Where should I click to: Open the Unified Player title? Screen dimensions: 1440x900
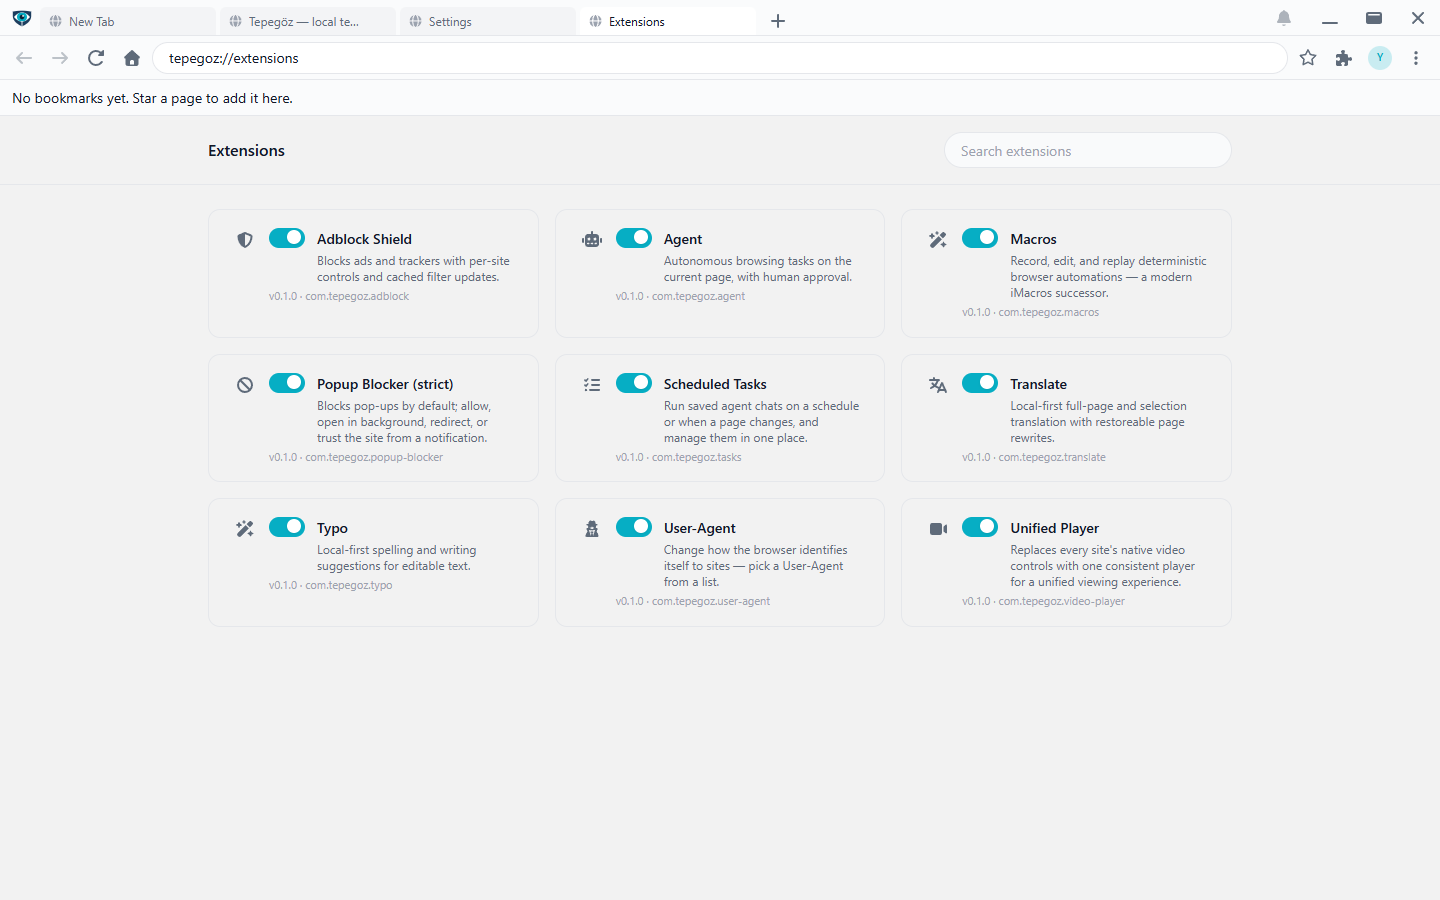[1054, 528]
